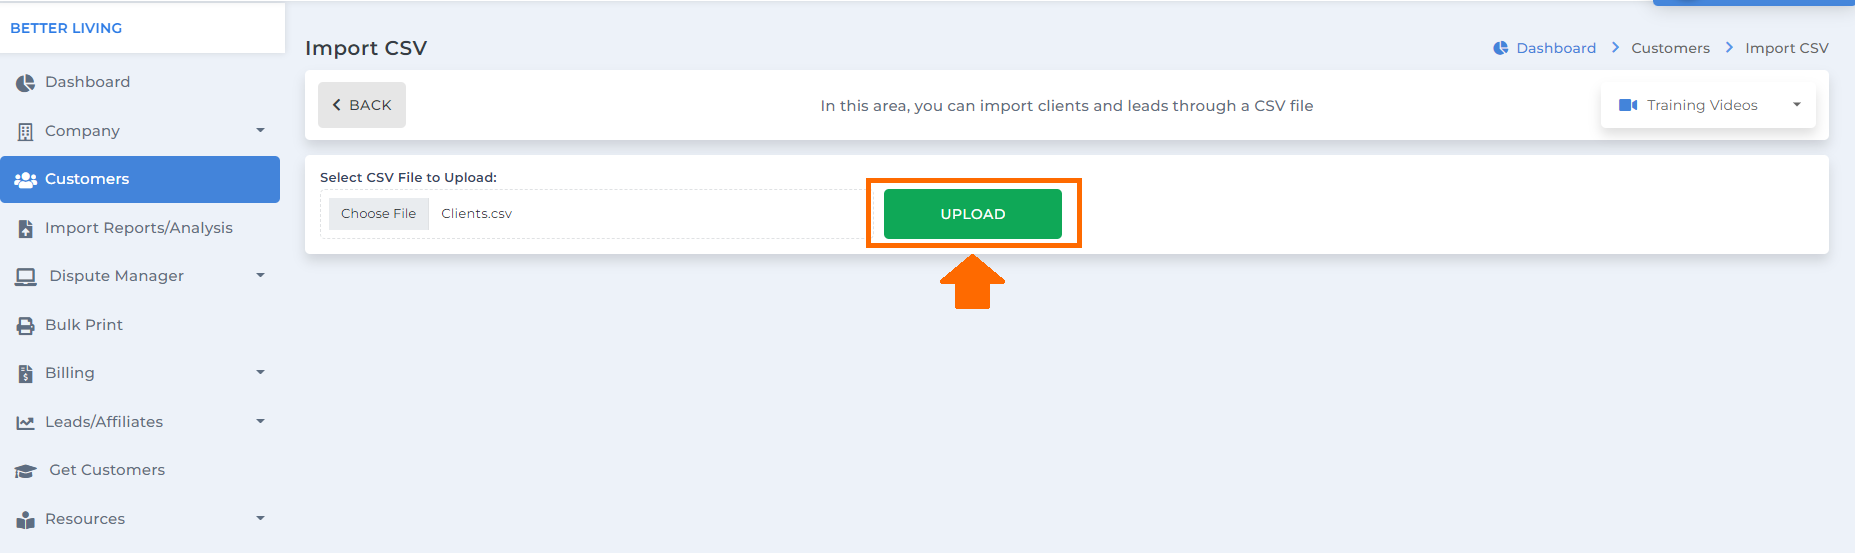Click the Bulk Print printer icon
The image size is (1855, 558).
point(25,326)
